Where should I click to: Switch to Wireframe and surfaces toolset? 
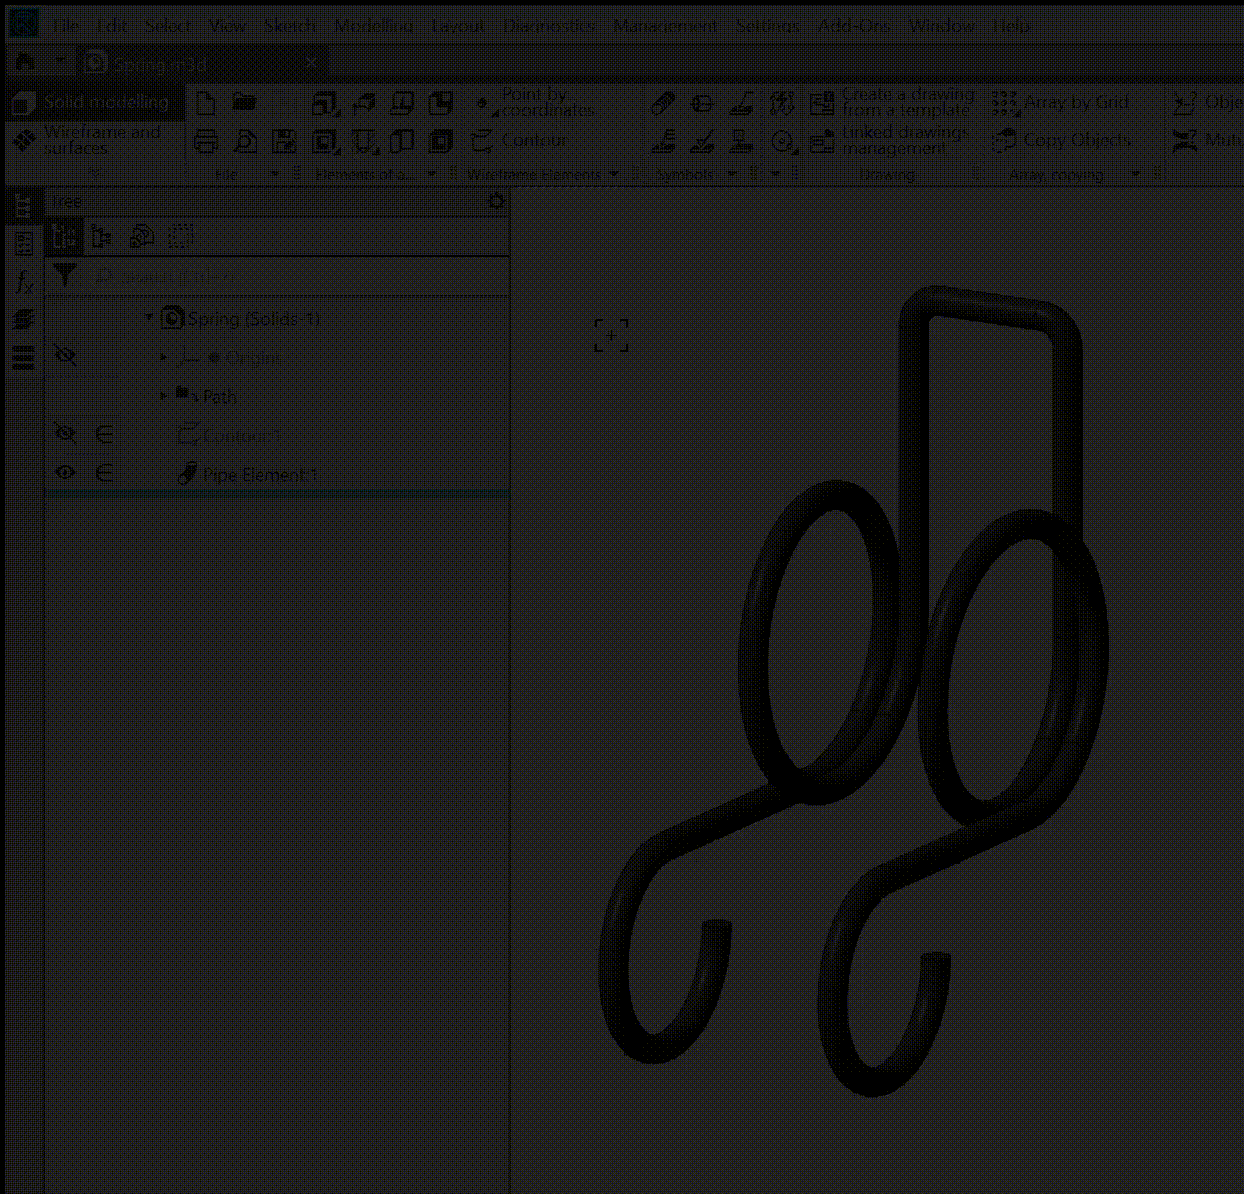click(90, 140)
